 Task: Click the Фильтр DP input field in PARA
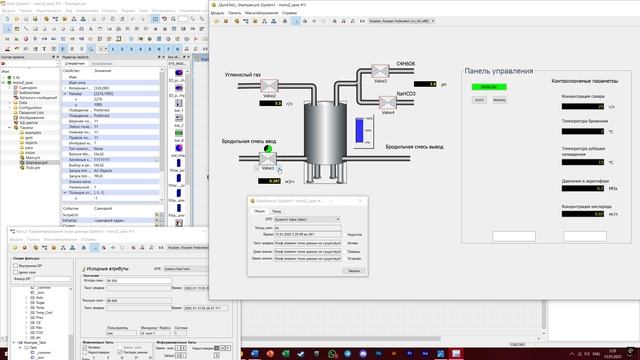tap(52, 278)
